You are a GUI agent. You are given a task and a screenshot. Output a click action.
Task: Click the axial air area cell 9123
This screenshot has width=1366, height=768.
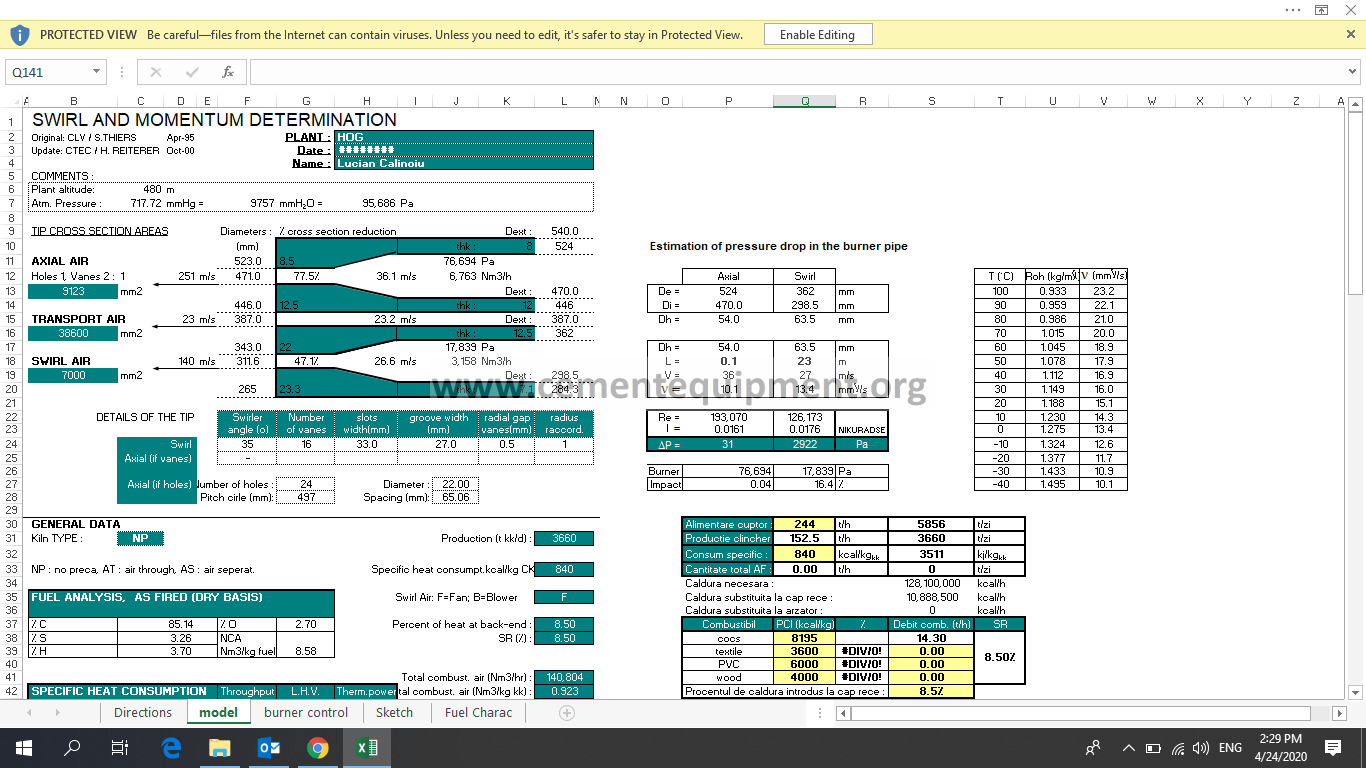click(73, 291)
